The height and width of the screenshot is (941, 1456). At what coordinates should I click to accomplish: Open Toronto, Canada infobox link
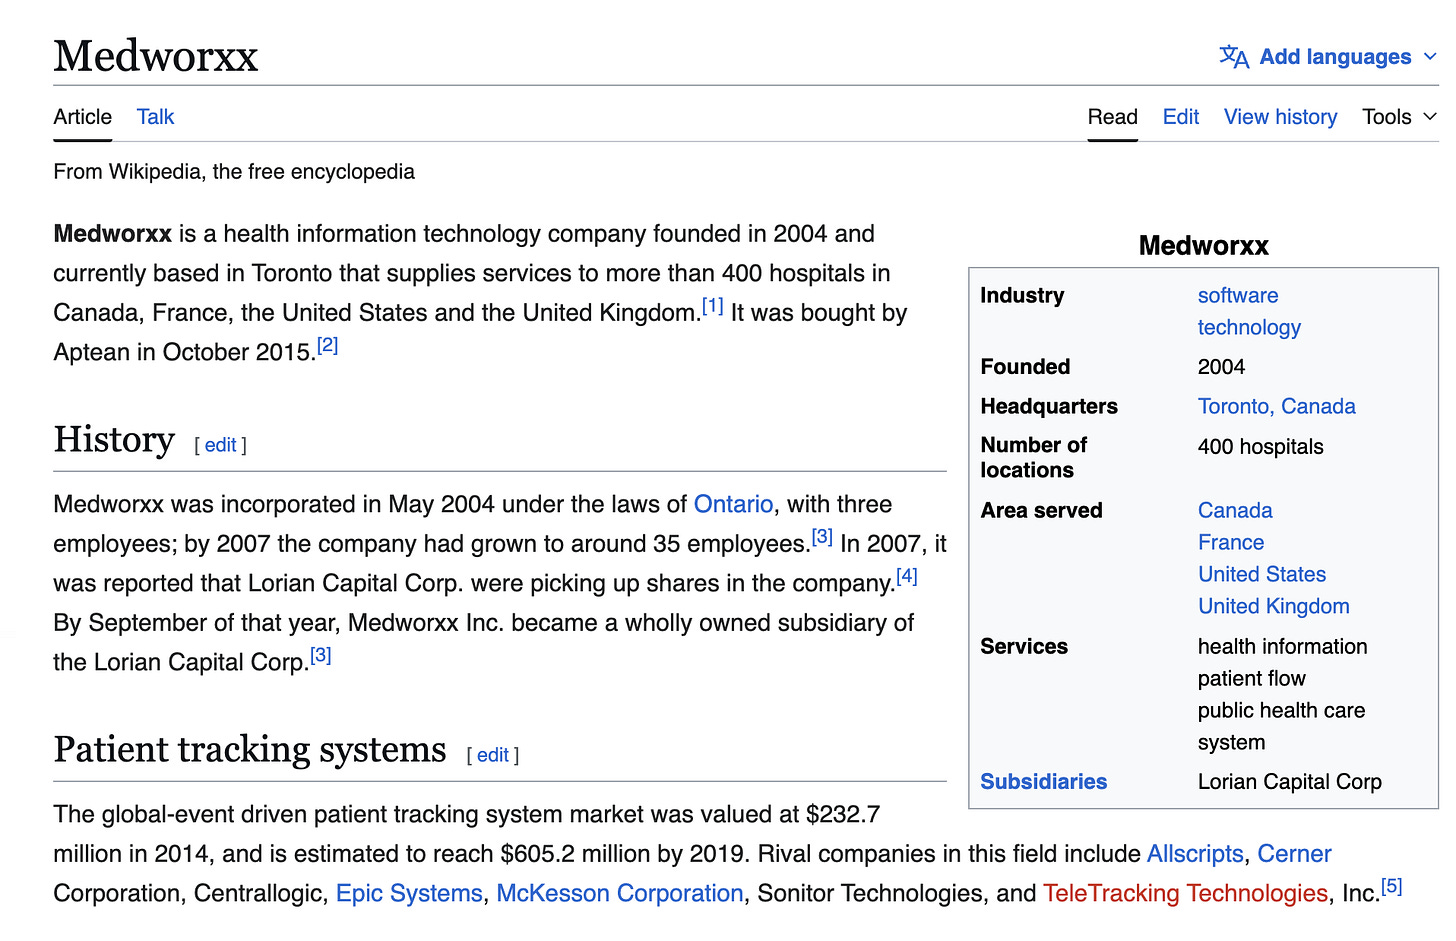(1277, 406)
